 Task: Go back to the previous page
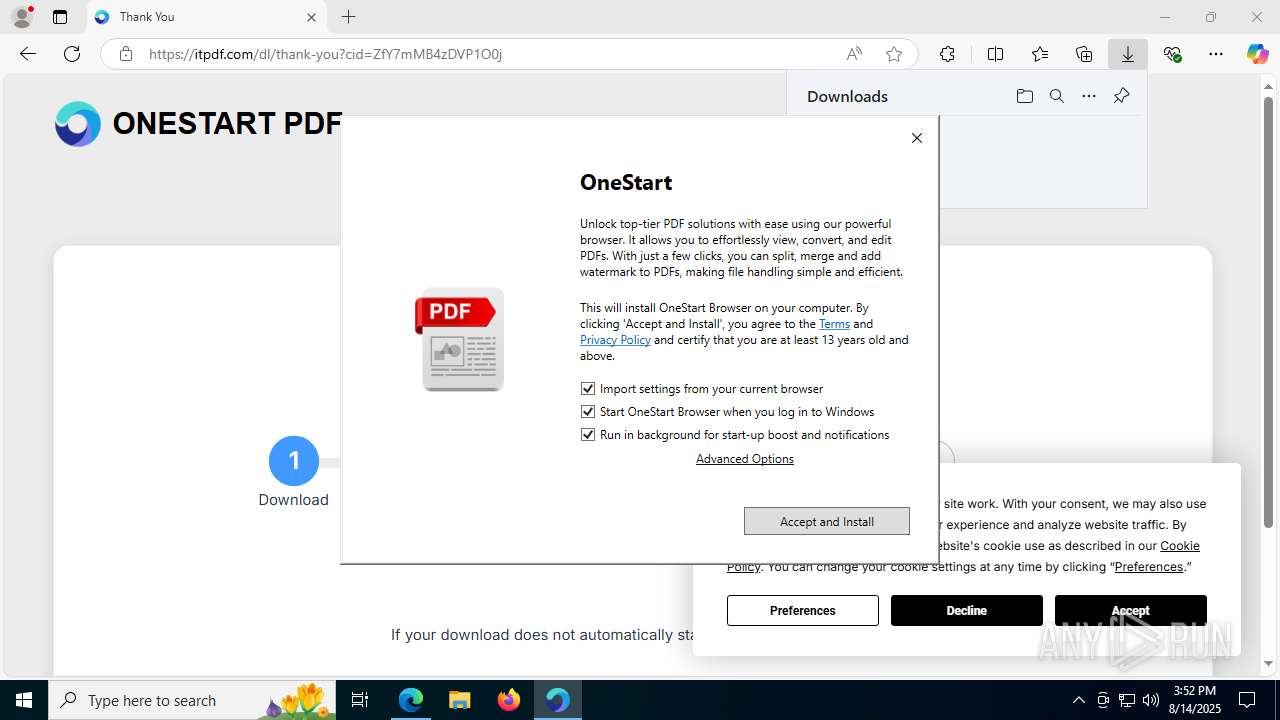pos(28,54)
